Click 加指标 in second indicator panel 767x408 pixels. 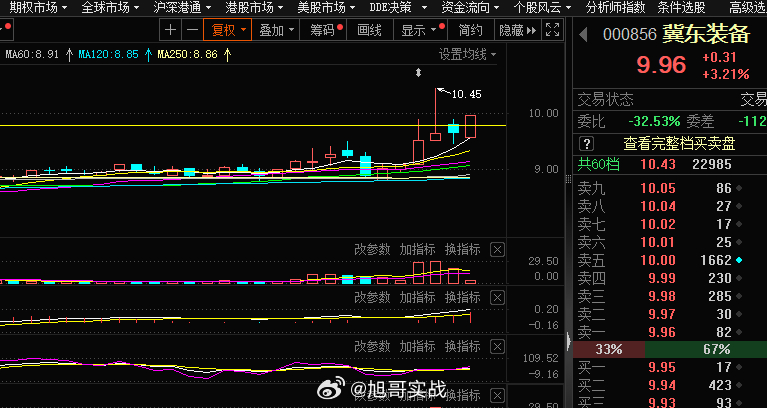[x=417, y=297]
